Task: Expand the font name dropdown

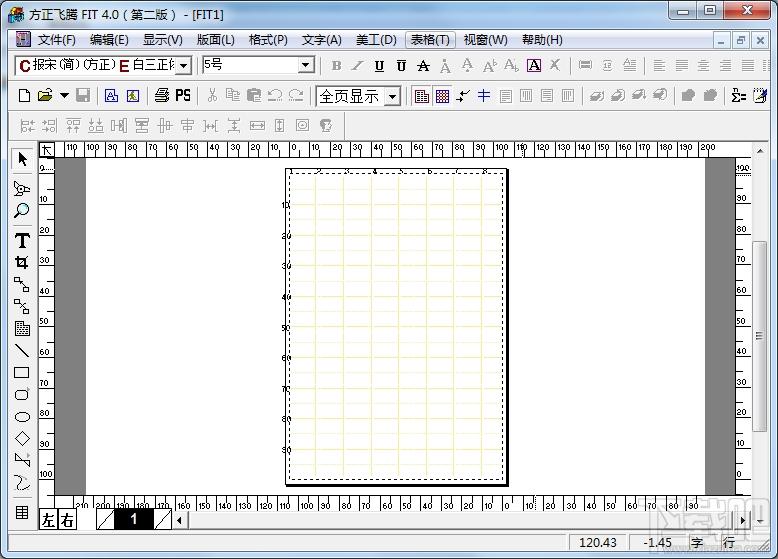Action: click(184, 65)
